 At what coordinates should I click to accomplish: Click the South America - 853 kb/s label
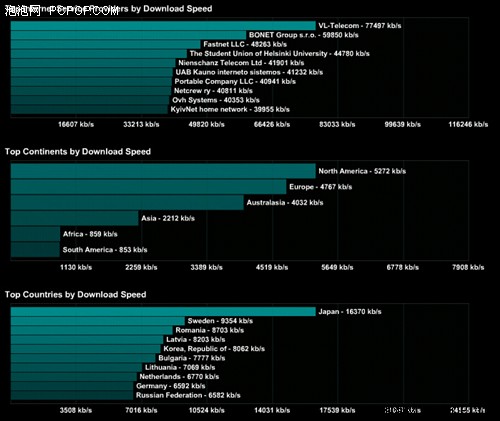[105, 250]
